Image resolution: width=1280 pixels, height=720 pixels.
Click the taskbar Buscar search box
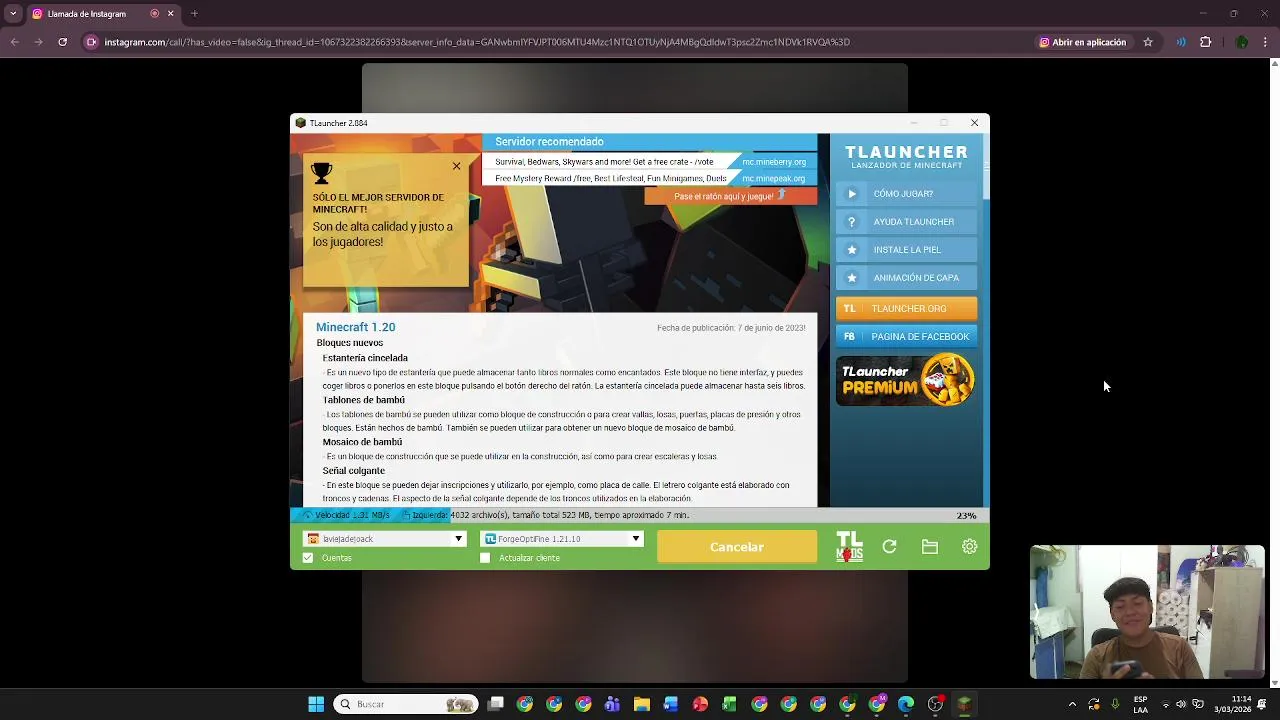click(404, 704)
